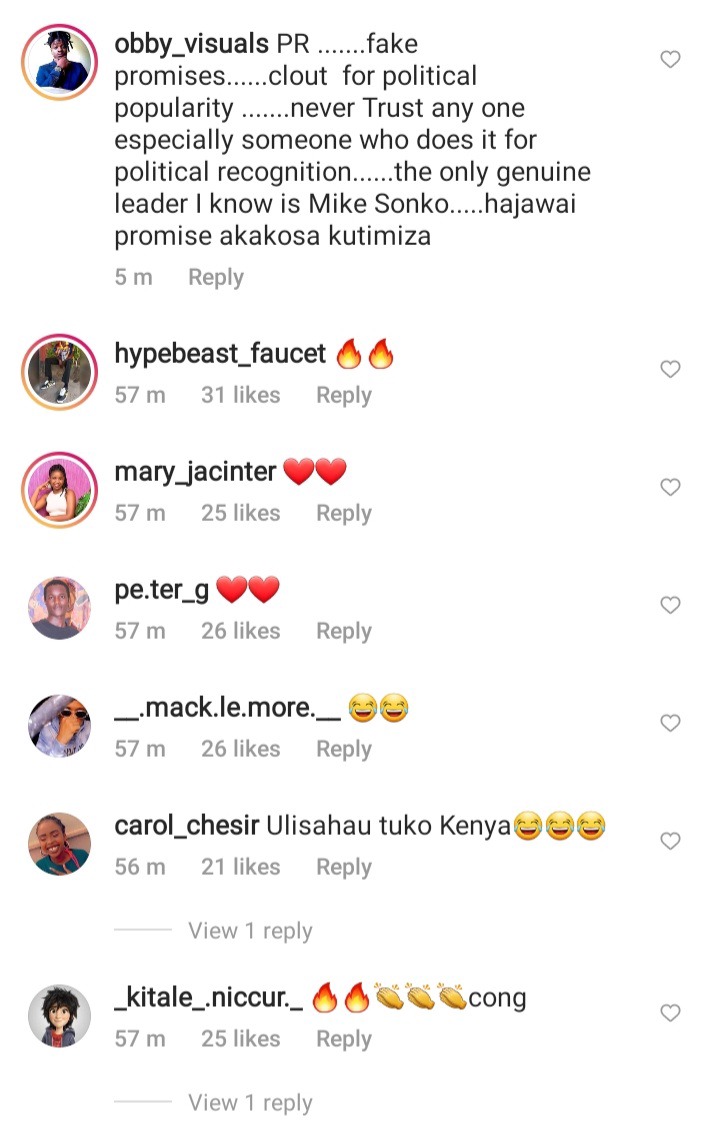
Task: Show the 26 likes on pe.ter_g's comment
Action: (241, 631)
